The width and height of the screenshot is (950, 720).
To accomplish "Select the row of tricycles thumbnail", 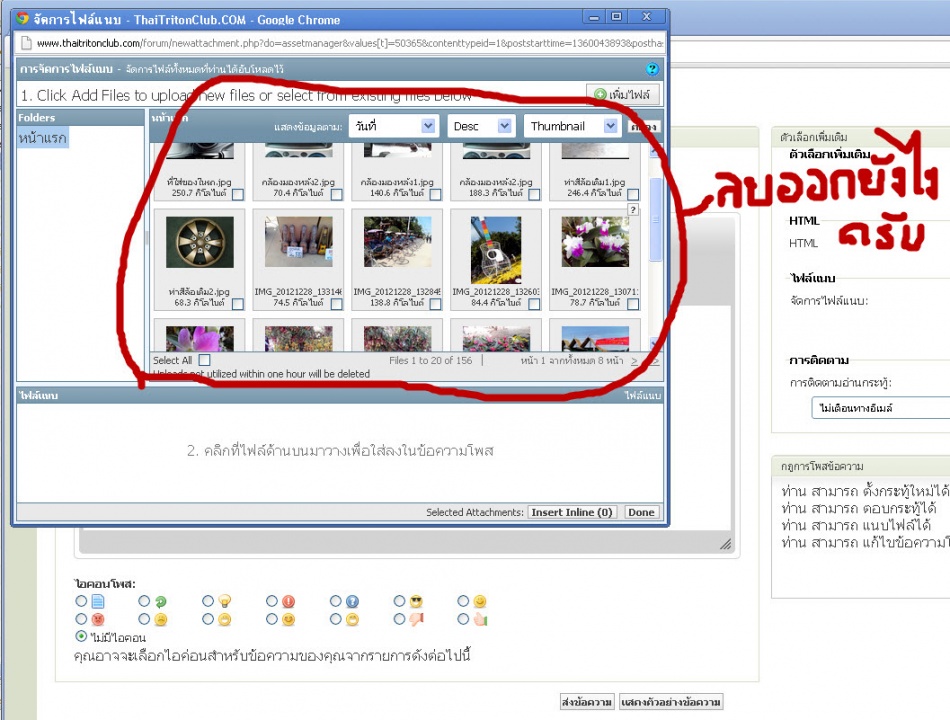I will point(397,242).
